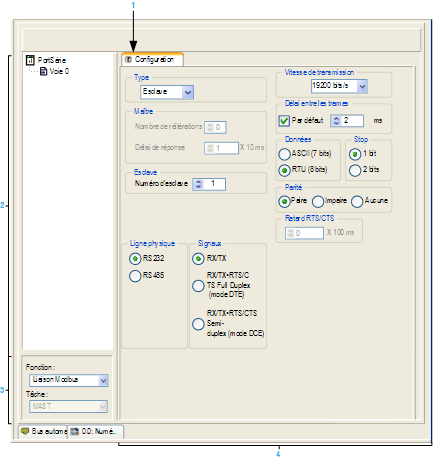The image size is (433, 460).
Task: Open the 19200 bits/s transmission speed dropdown
Action: [339, 86]
